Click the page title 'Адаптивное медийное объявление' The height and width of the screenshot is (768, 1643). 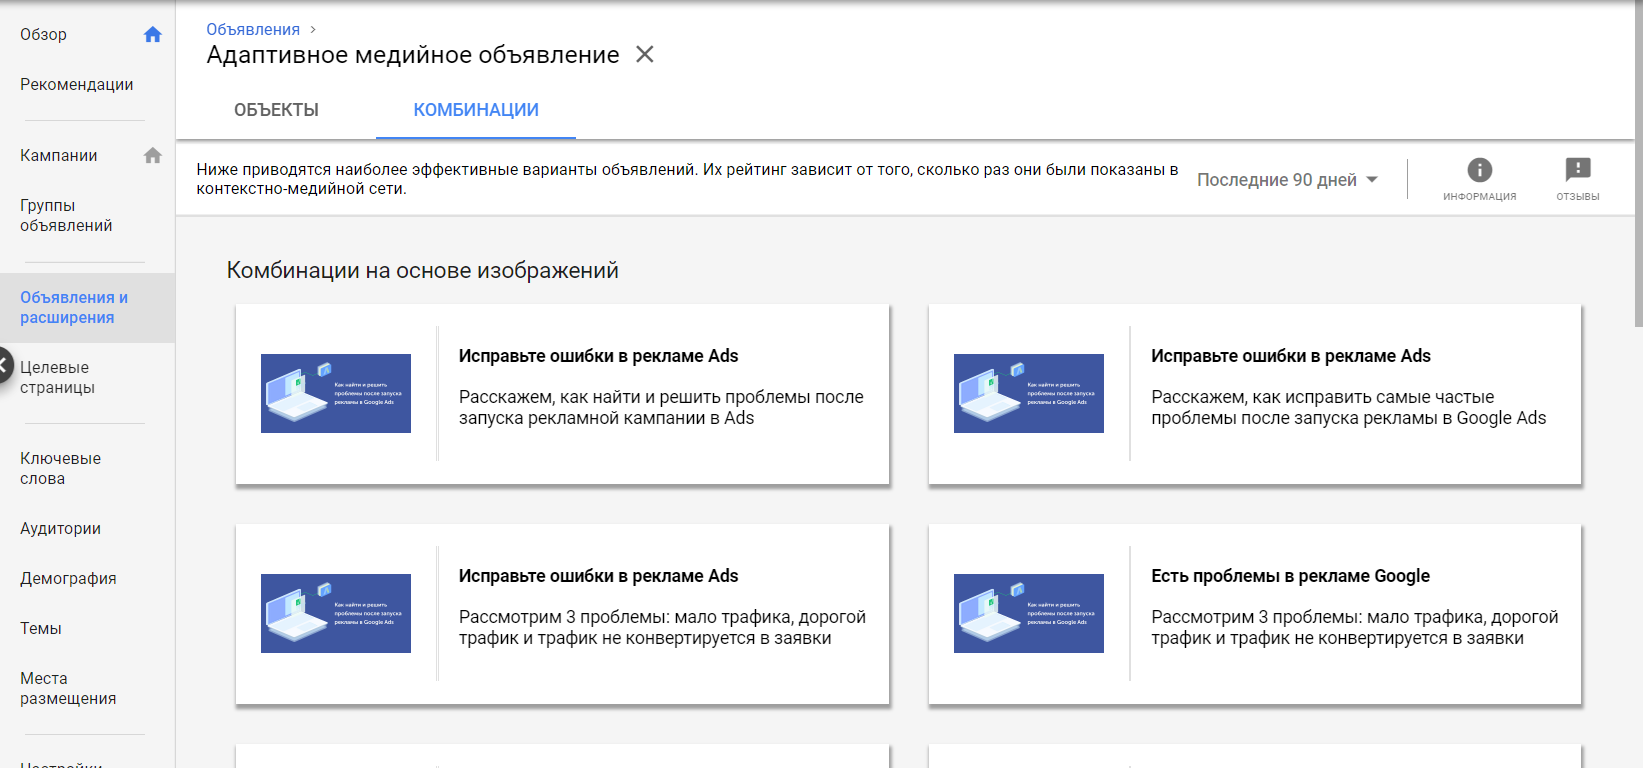[413, 55]
